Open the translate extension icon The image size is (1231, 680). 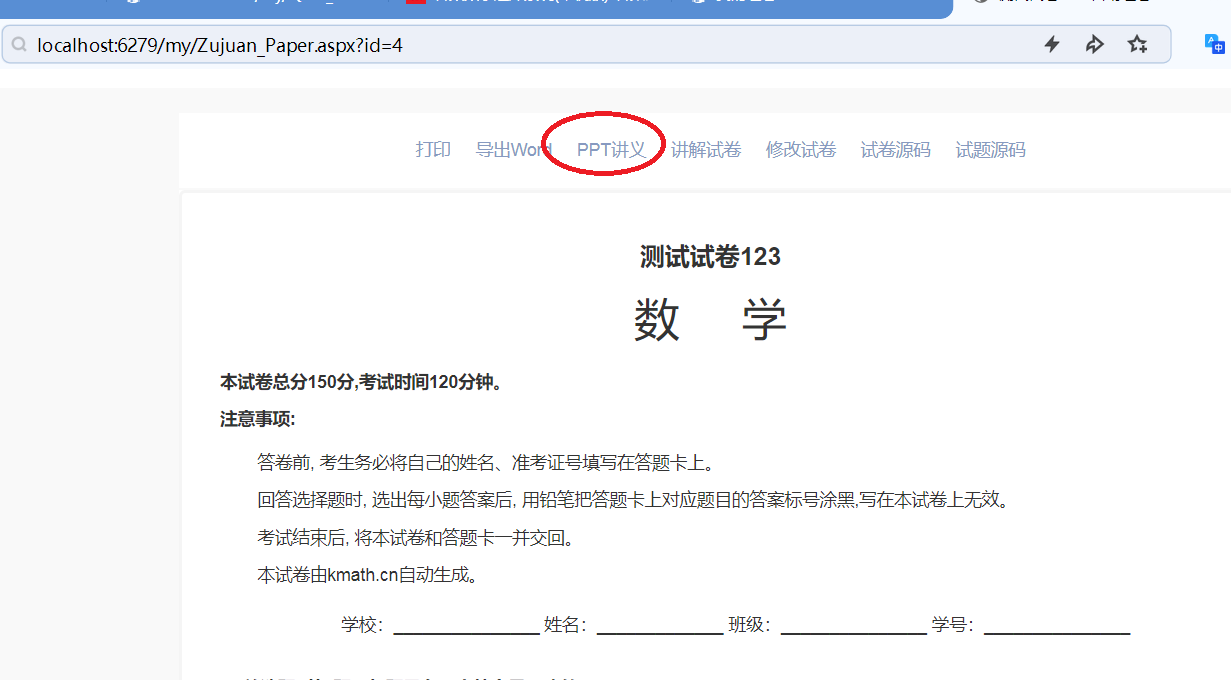pyautogui.click(x=1213, y=44)
